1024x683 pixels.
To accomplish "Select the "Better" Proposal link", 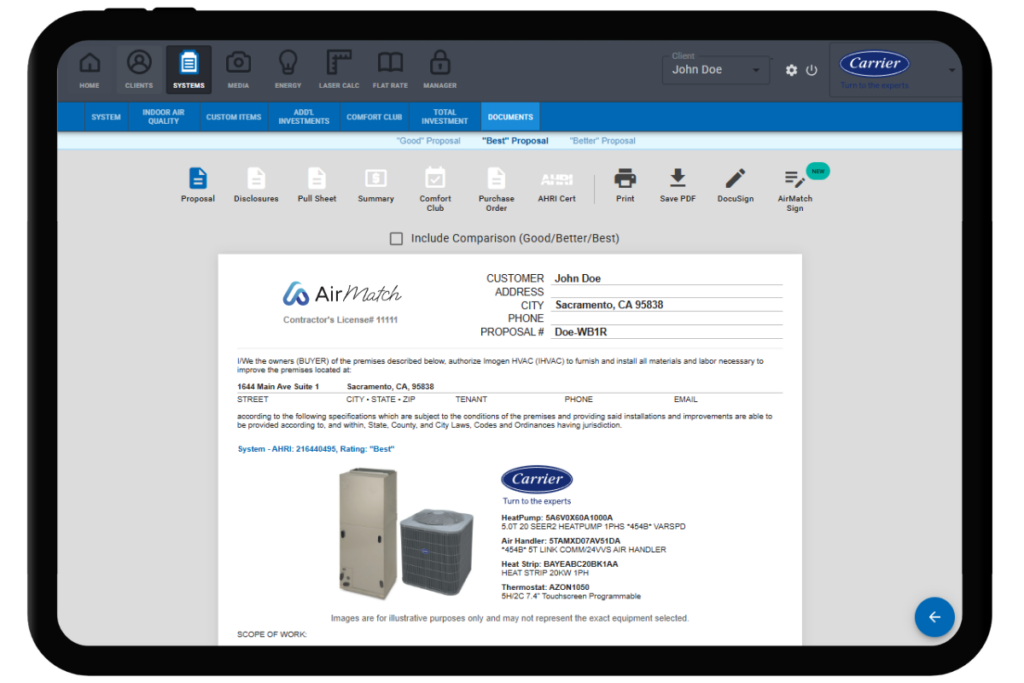I will 602,141.
